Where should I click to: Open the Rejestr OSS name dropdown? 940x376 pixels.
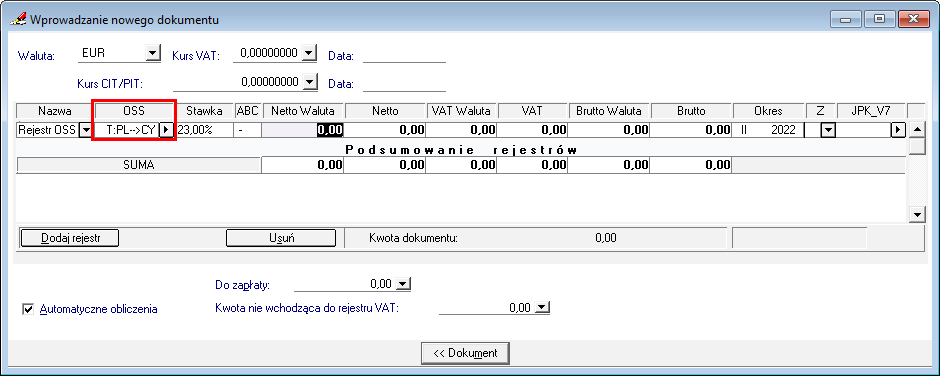tap(86, 130)
